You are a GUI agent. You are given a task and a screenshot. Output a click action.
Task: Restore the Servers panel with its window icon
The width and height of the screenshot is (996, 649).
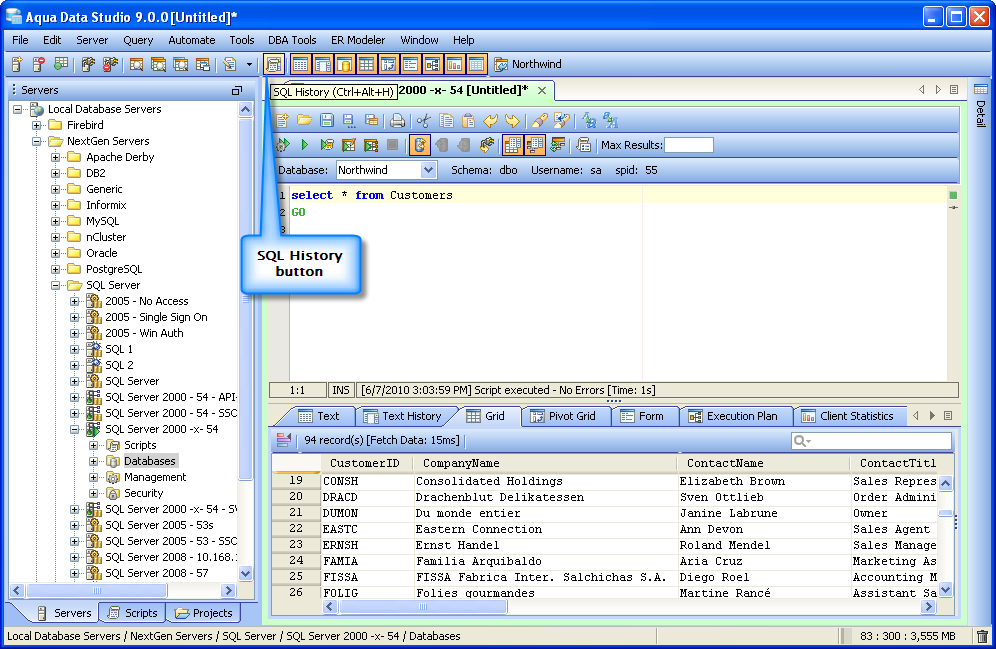coord(237,90)
